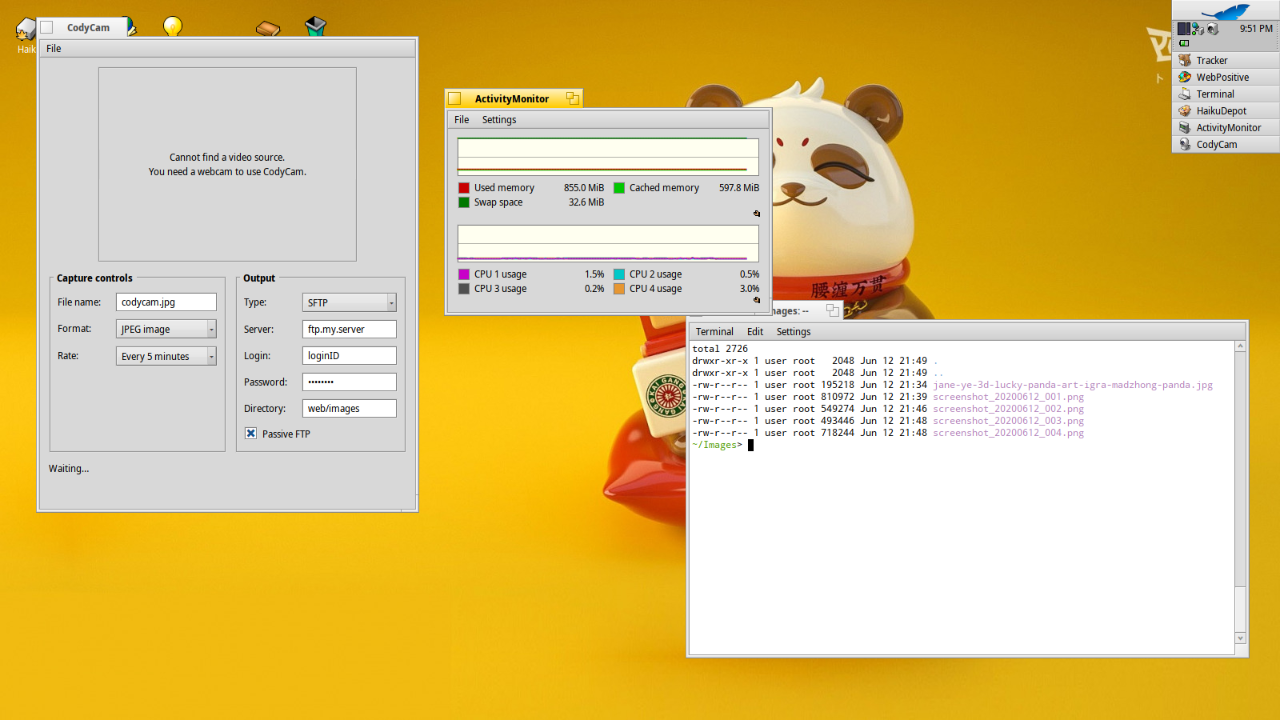The image size is (1280, 720).
Task: Open the Settings menu in ActivityMonitor
Action: (x=499, y=120)
